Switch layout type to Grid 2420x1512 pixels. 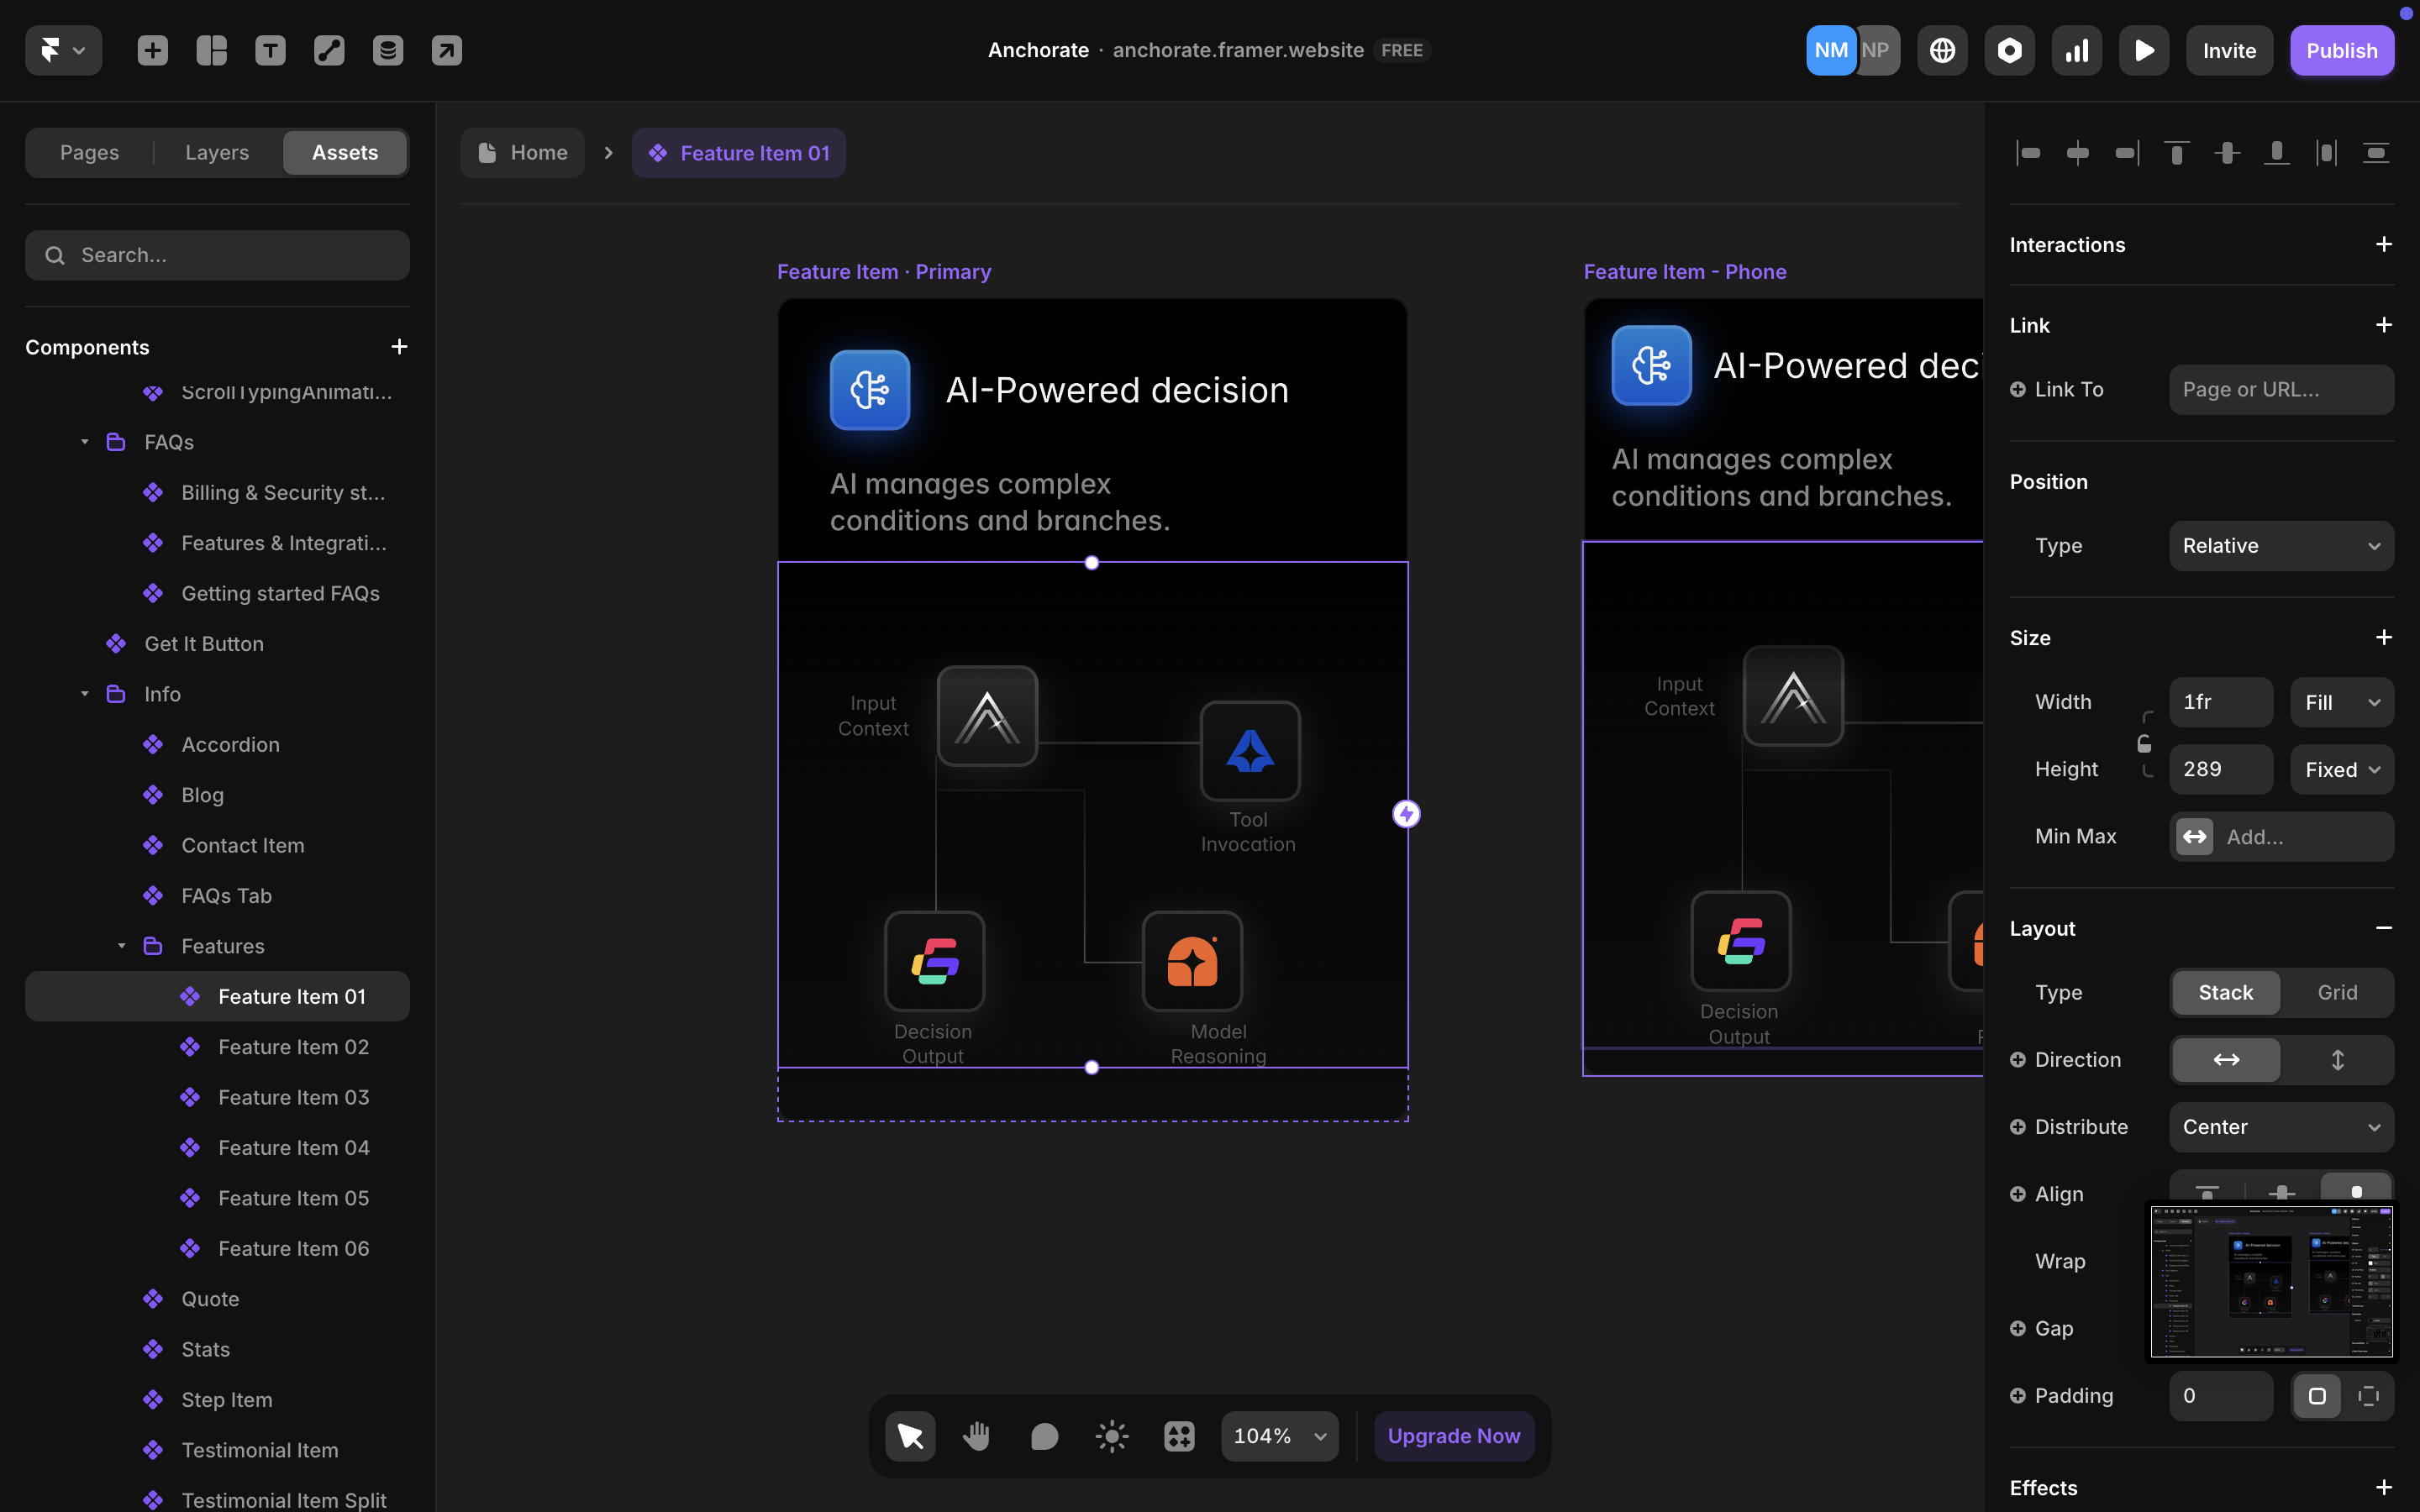(x=2337, y=992)
